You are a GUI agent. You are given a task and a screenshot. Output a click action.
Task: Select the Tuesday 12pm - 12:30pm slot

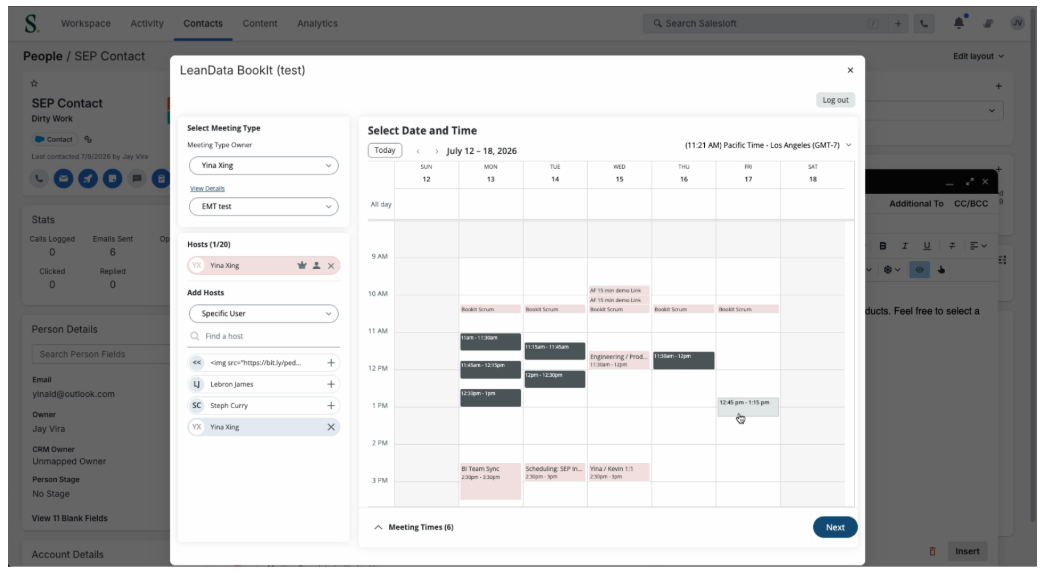[554, 379]
